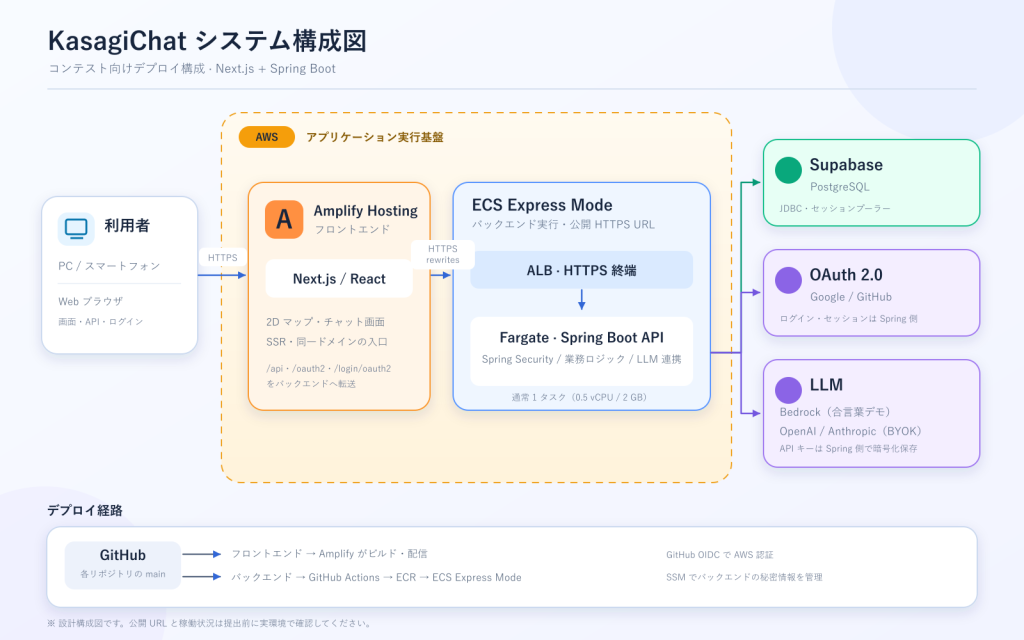Select the "Amplify Hosting" heading
1024x640 pixels.
pyautogui.click(x=366, y=211)
